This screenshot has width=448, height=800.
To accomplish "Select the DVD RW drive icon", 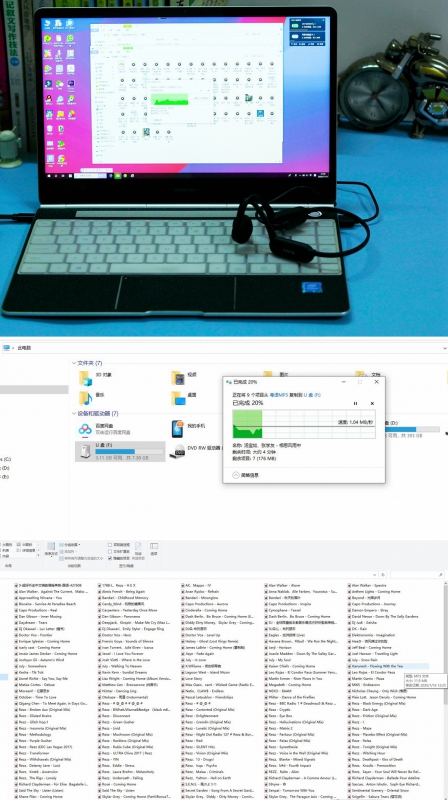I will 178,451.
